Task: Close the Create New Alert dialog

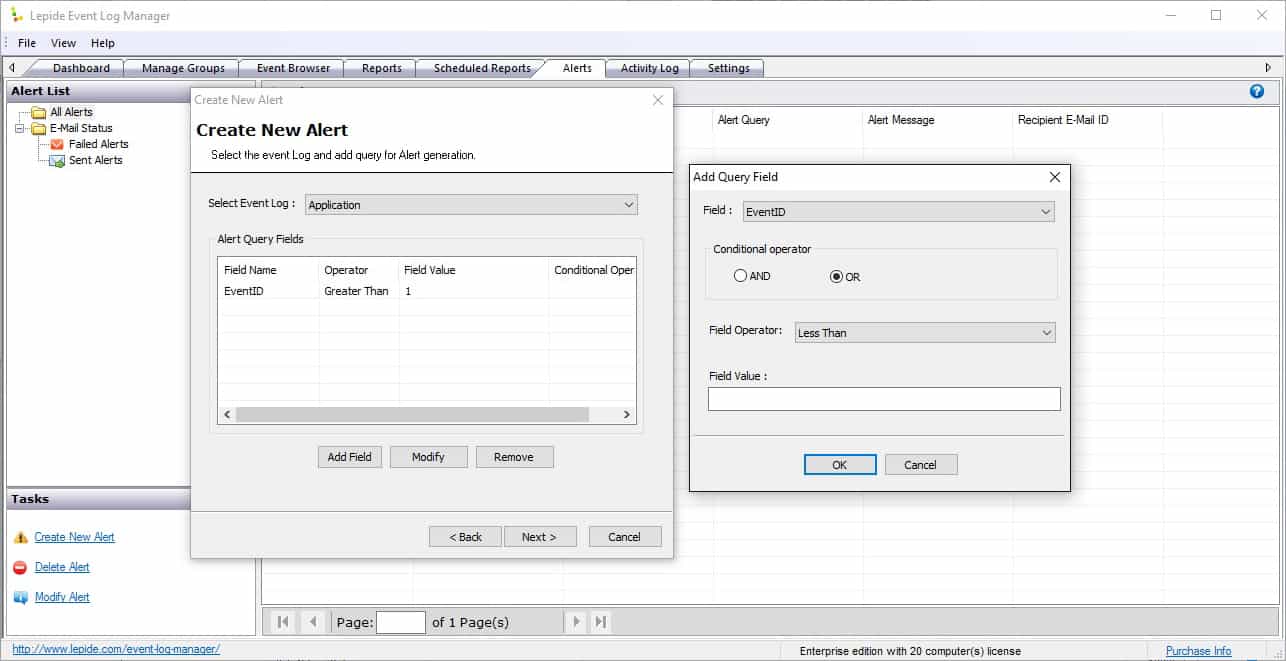Action: (657, 100)
